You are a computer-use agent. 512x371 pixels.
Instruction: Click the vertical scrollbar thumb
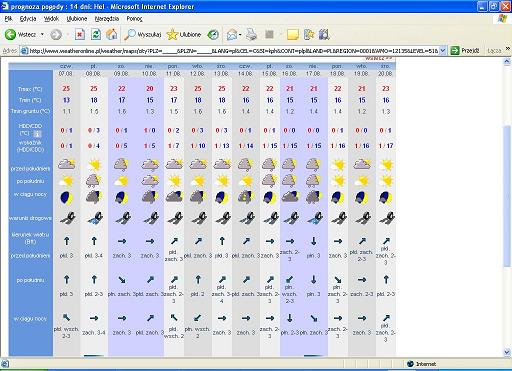point(507,196)
